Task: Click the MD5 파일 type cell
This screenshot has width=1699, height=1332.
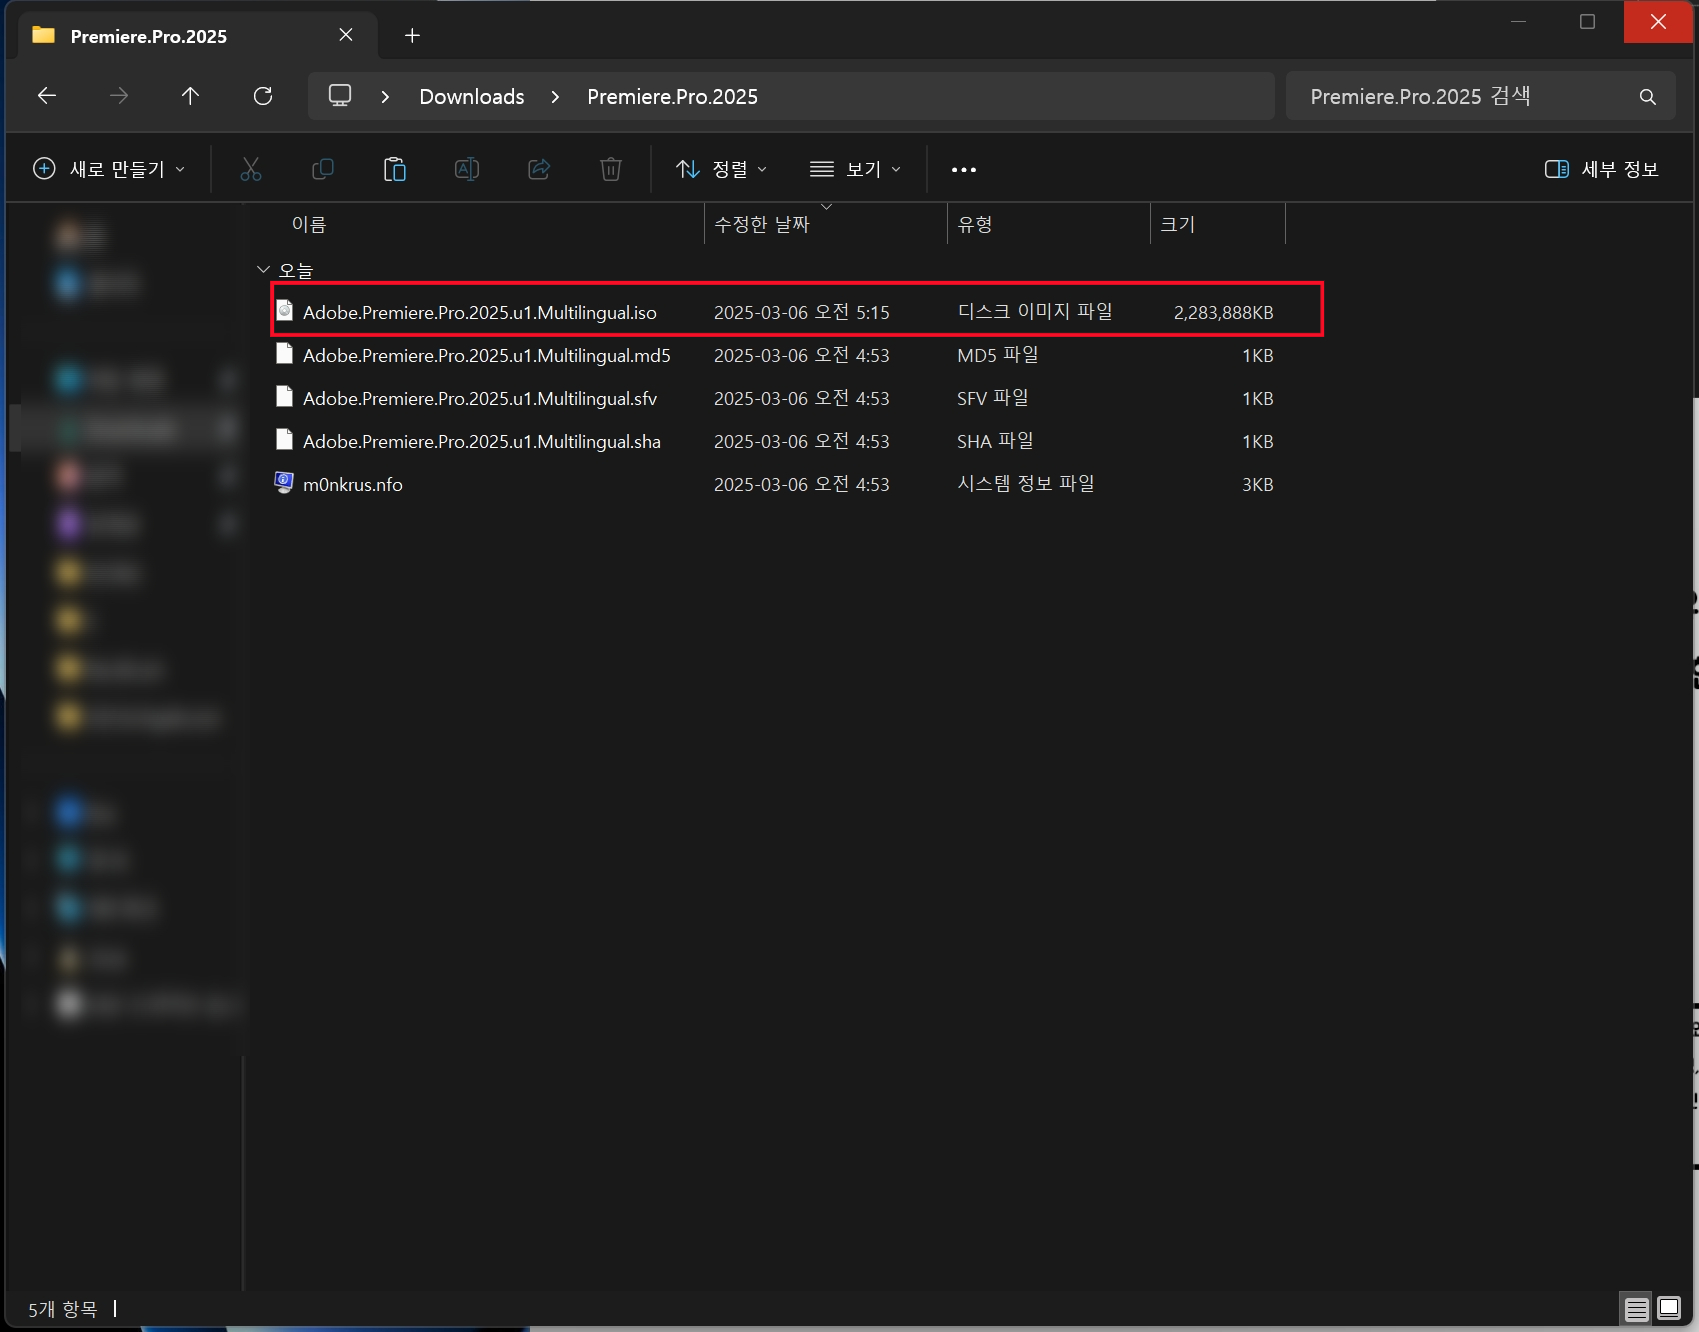Action: click(998, 355)
